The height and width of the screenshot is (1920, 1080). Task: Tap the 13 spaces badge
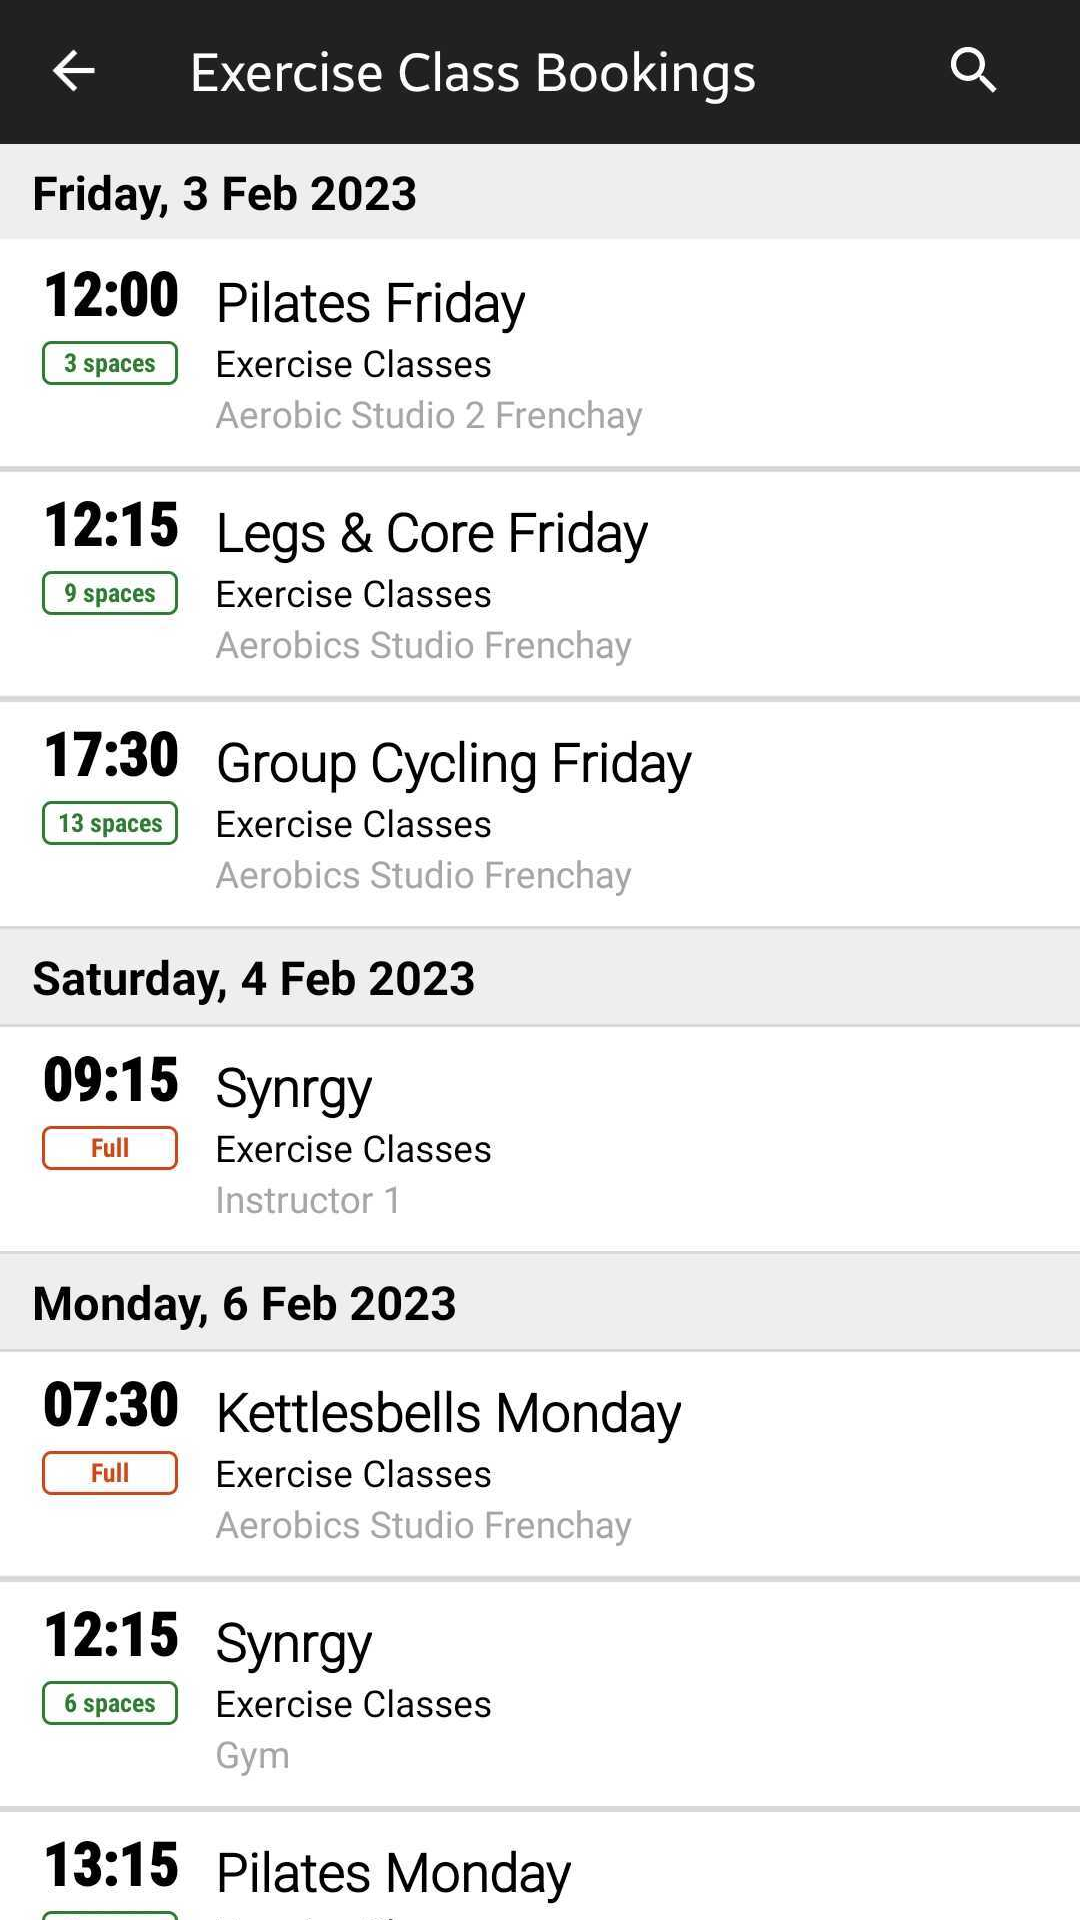tap(110, 823)
